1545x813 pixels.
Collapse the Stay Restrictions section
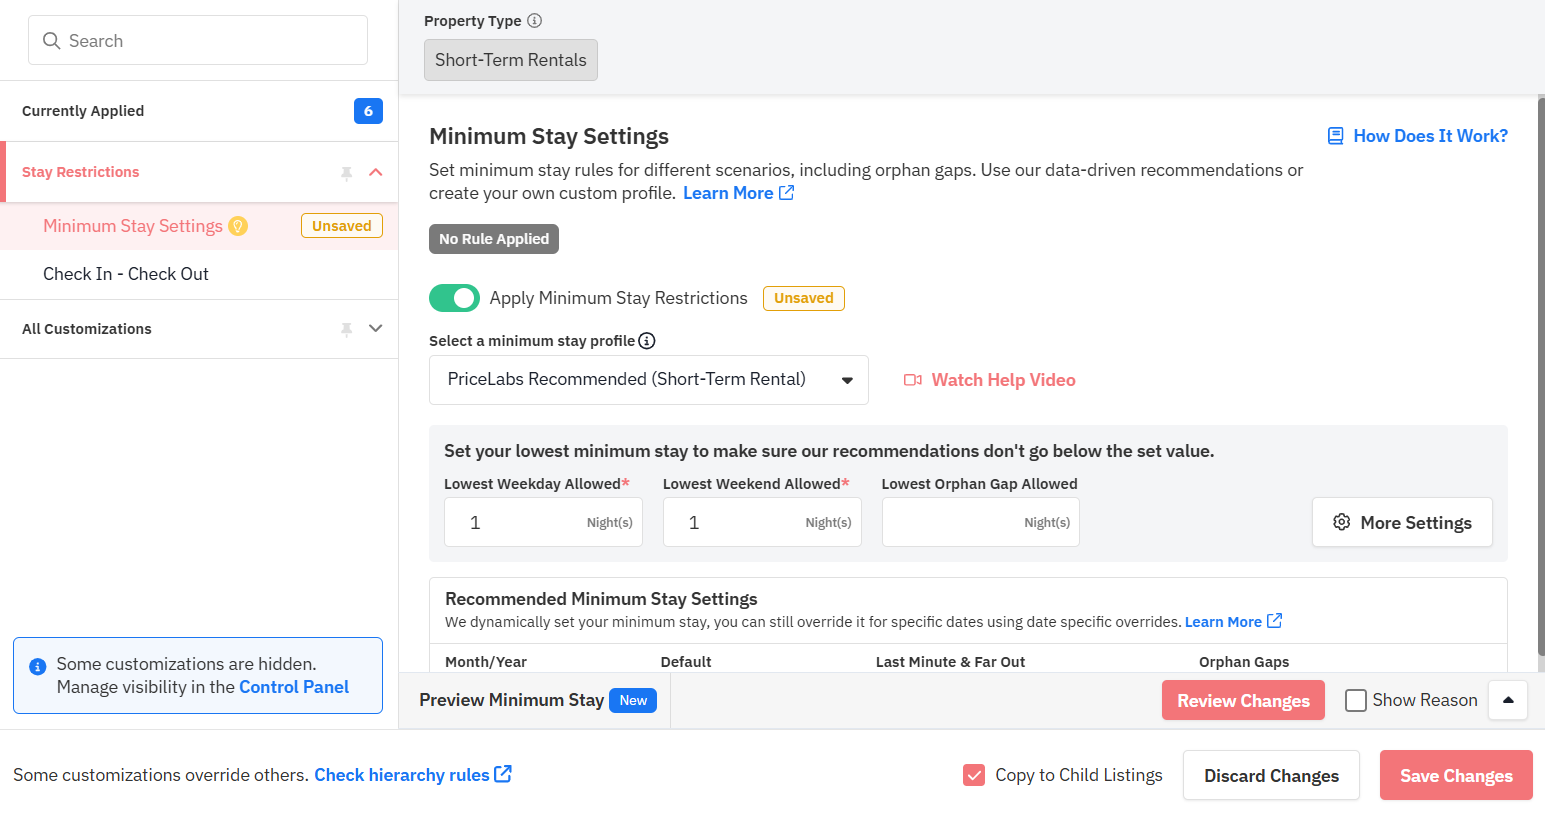tap(376, 172)
